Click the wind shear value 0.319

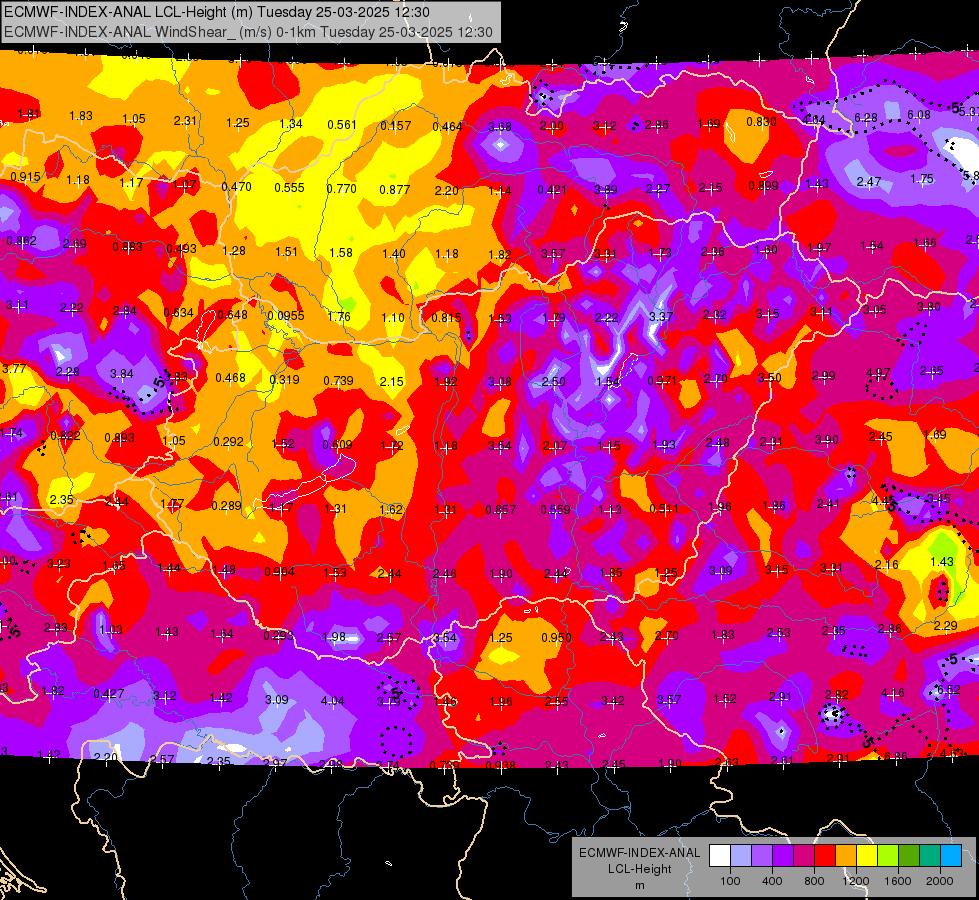click(x=284, y=380)
